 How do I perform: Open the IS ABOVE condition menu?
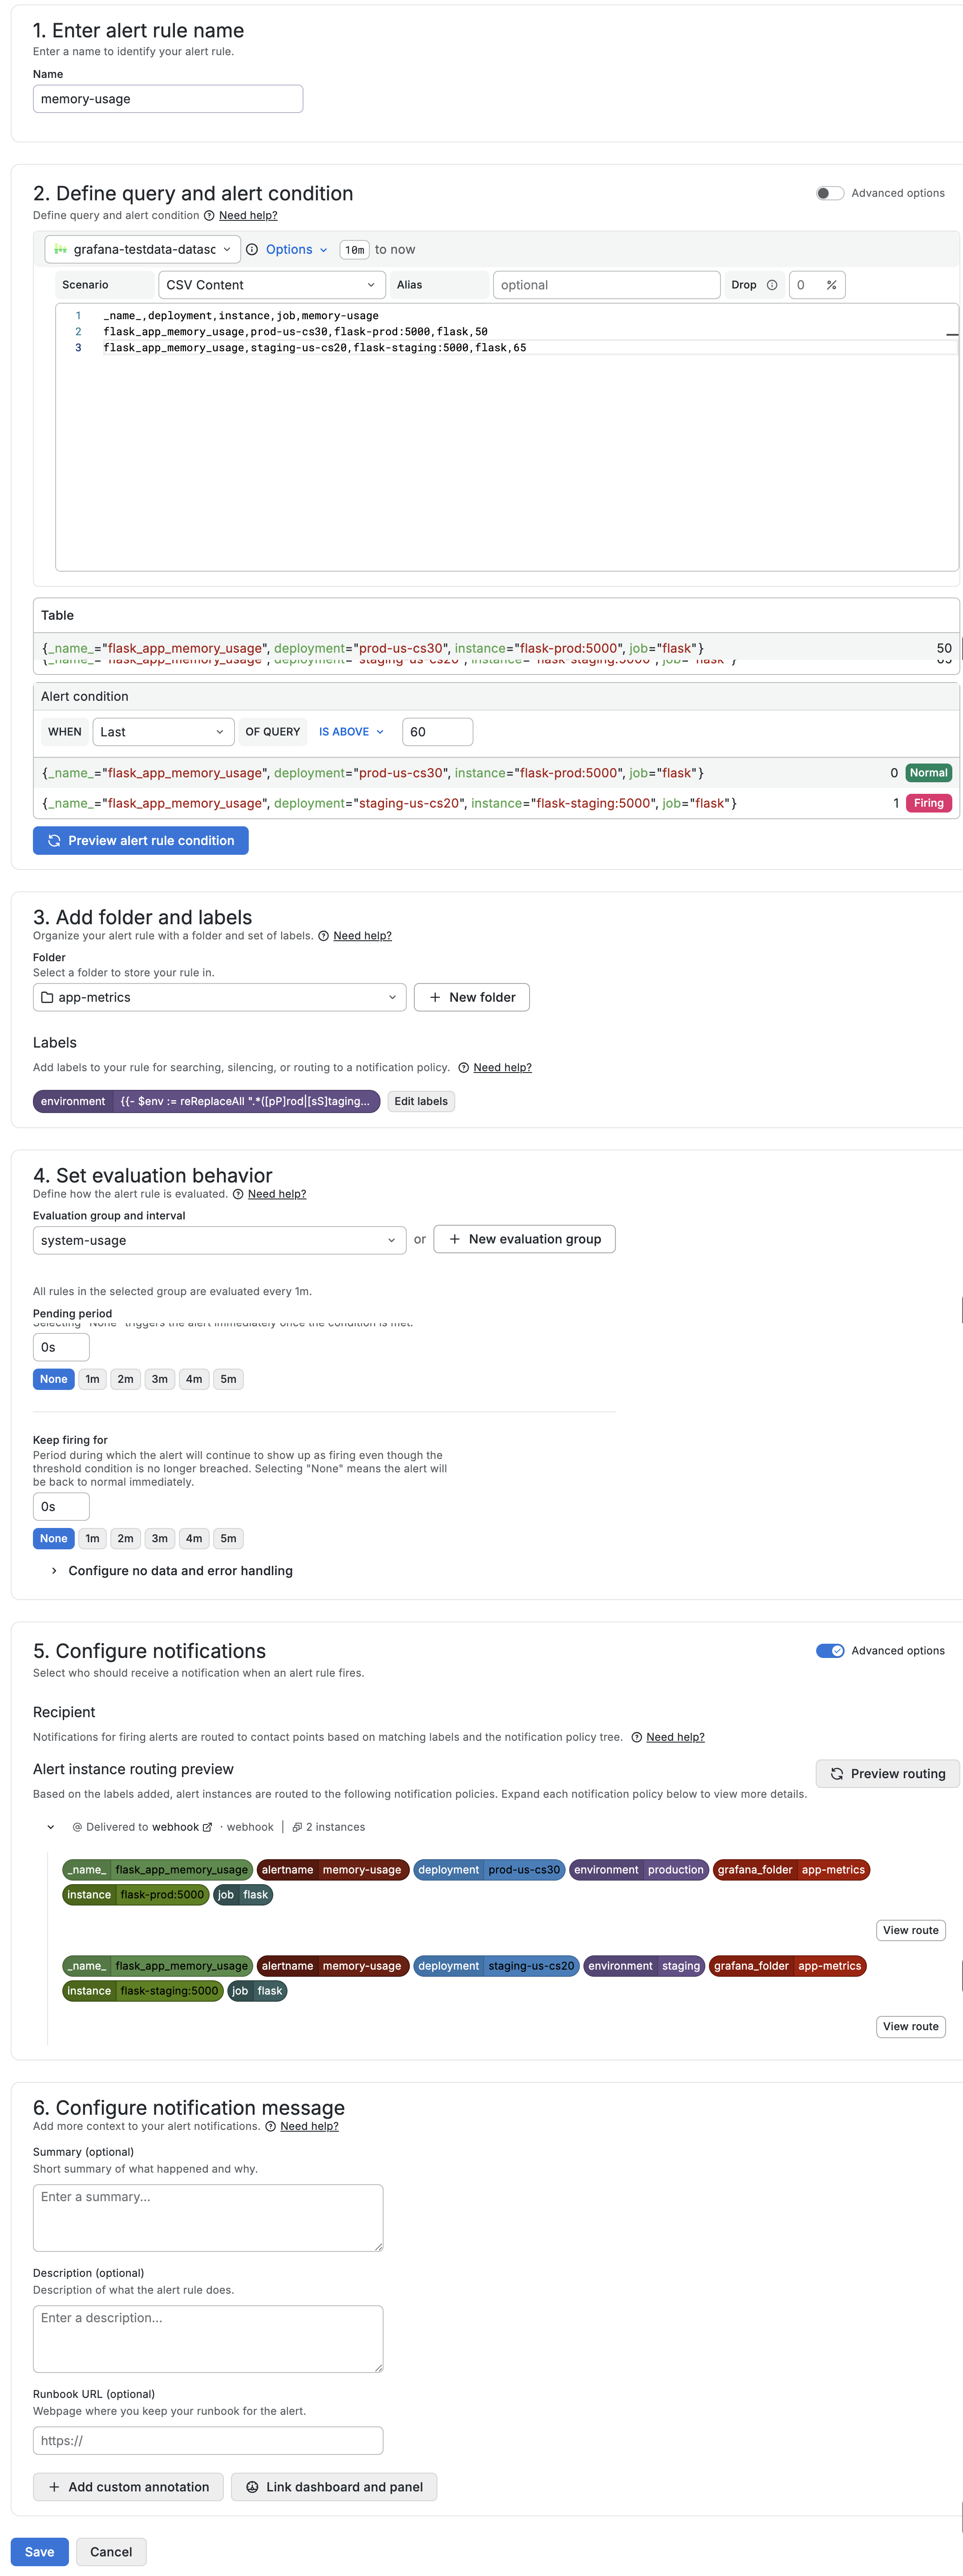[351, 732]
